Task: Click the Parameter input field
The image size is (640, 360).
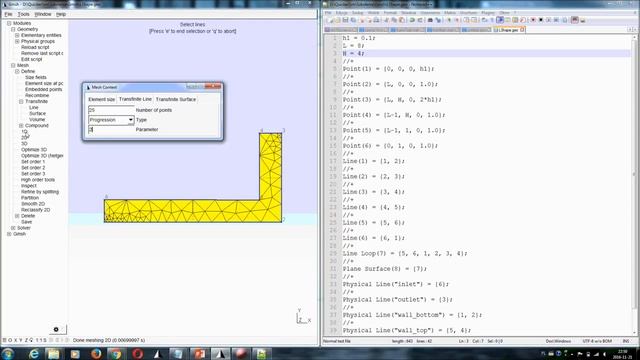Action: 111,129
